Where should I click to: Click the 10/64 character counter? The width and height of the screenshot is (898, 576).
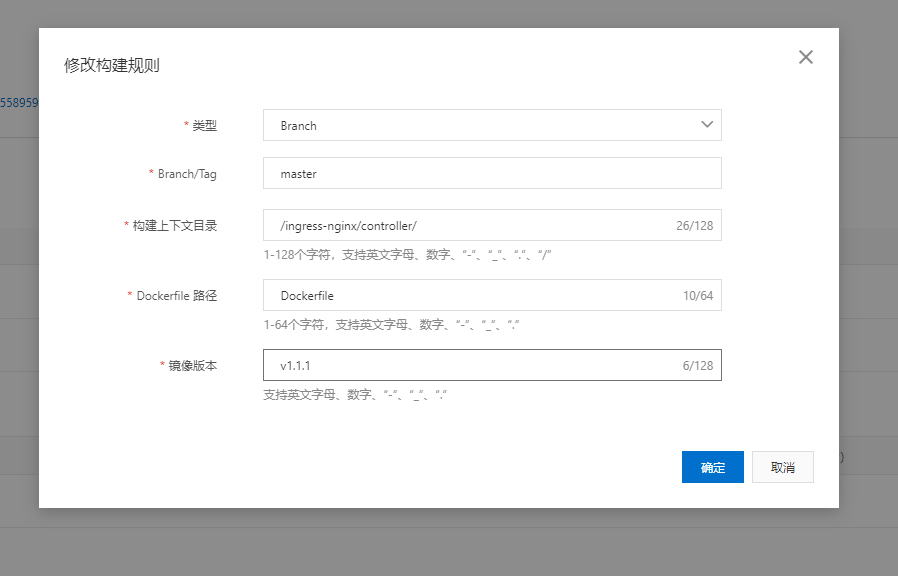pos(697,295)
